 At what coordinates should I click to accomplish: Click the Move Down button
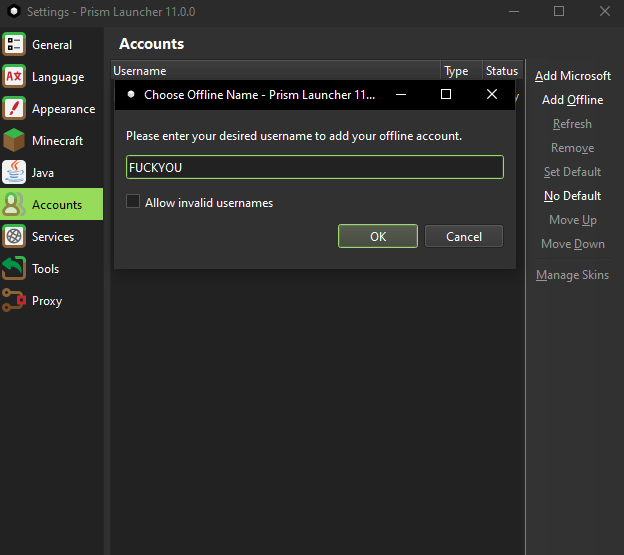(x=572, y=243)
